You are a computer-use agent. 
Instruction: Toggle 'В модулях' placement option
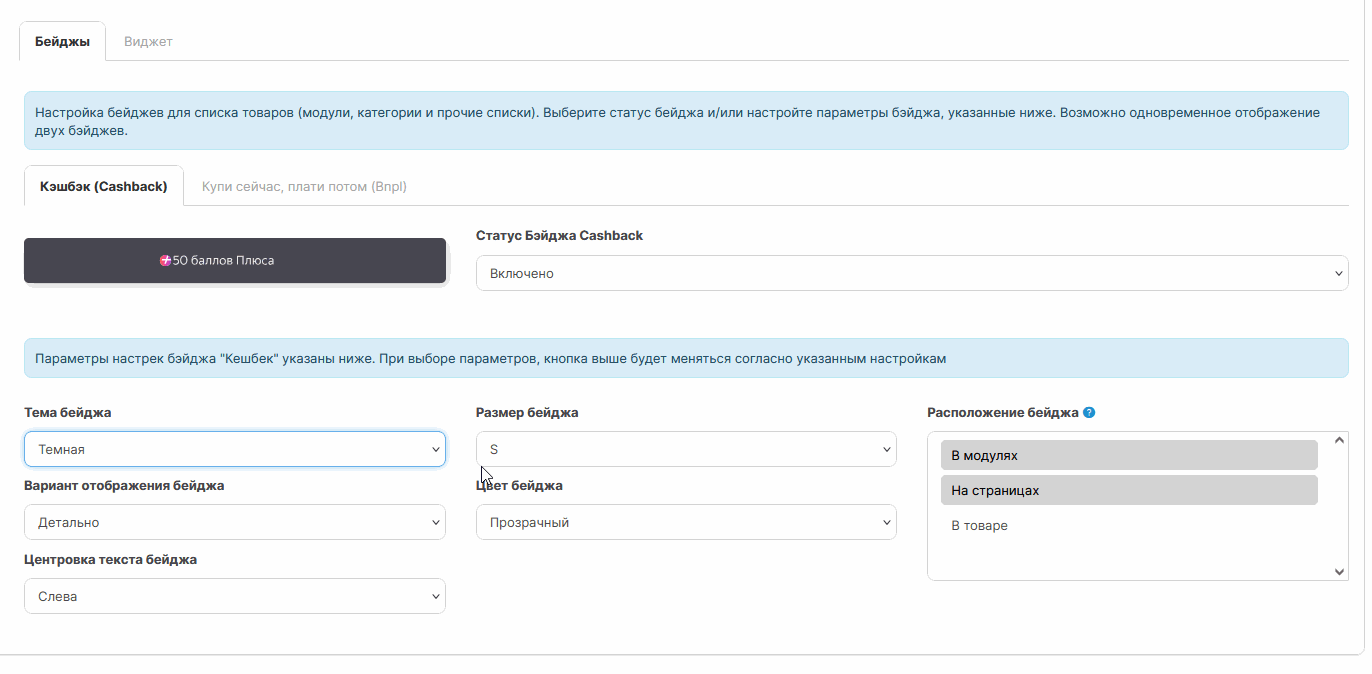coord(1128,455)
